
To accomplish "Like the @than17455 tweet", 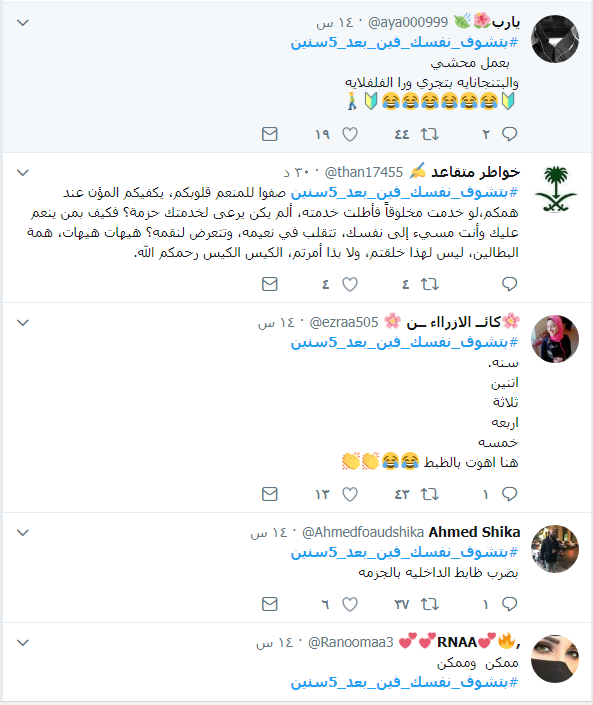I will [x=350, y=284].
